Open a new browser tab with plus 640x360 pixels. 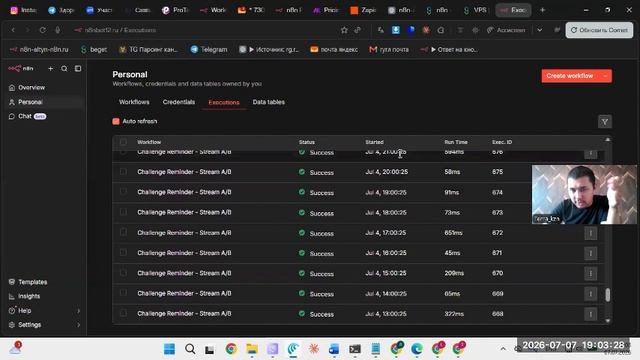[542, 10]
